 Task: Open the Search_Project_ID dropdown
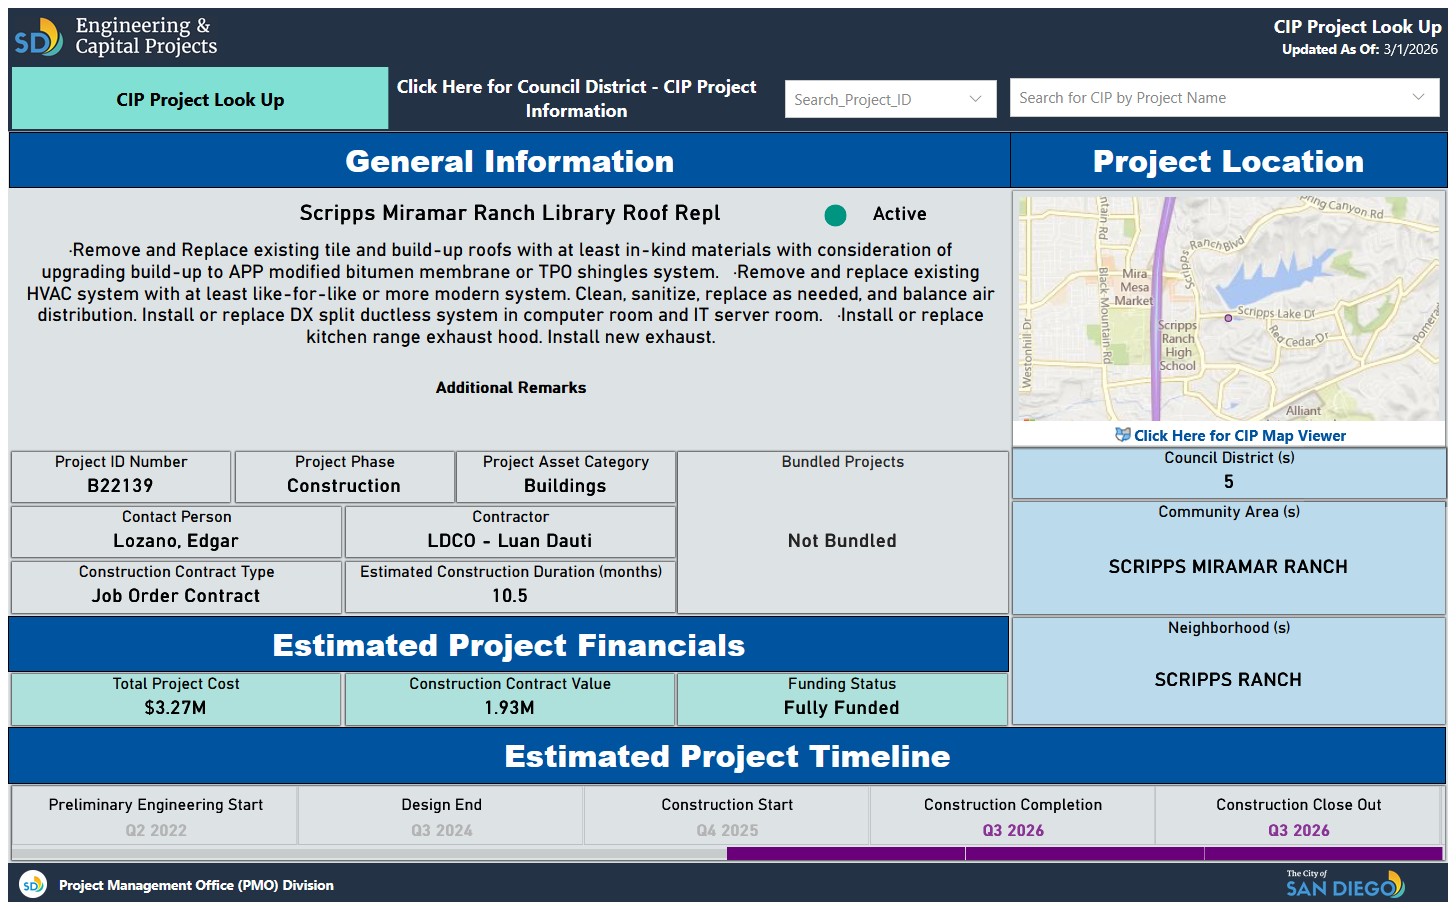[890, 99]
